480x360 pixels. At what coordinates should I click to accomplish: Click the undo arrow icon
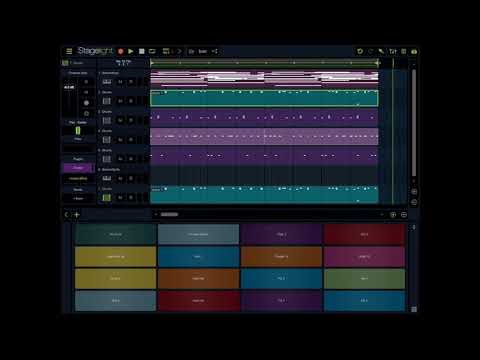(x=360, y=51)
